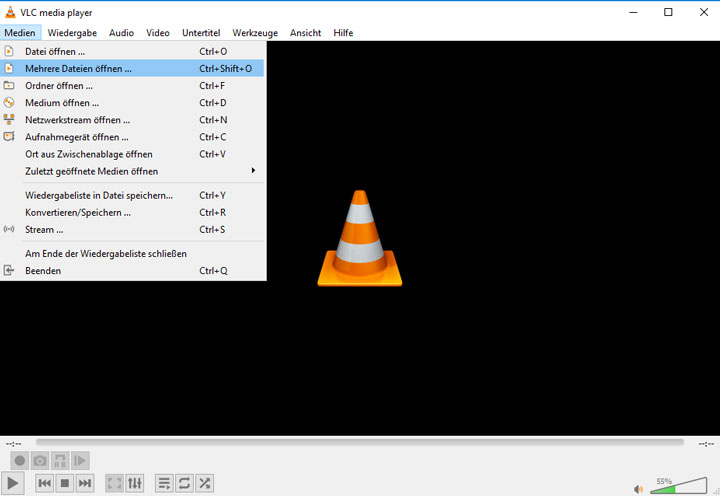Image resolution: width=720 pixels, height=496 pixels.
Task: Click the exit icon beside Beenden
Action: [9, 270]
